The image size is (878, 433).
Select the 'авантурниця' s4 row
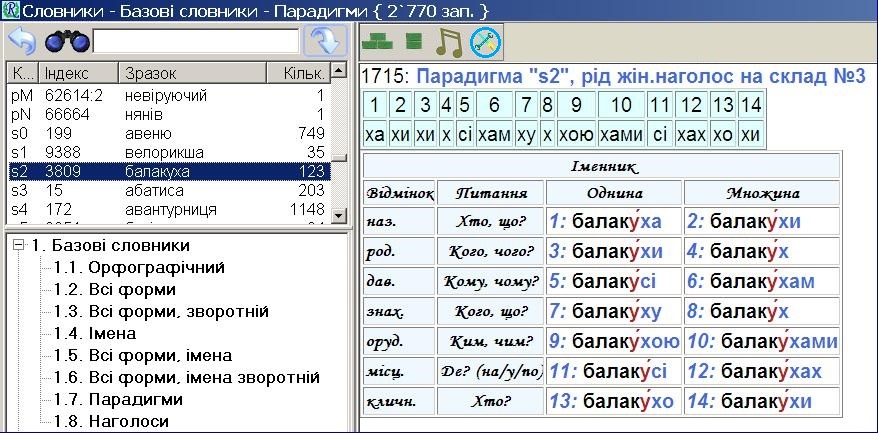click(169, 209)
